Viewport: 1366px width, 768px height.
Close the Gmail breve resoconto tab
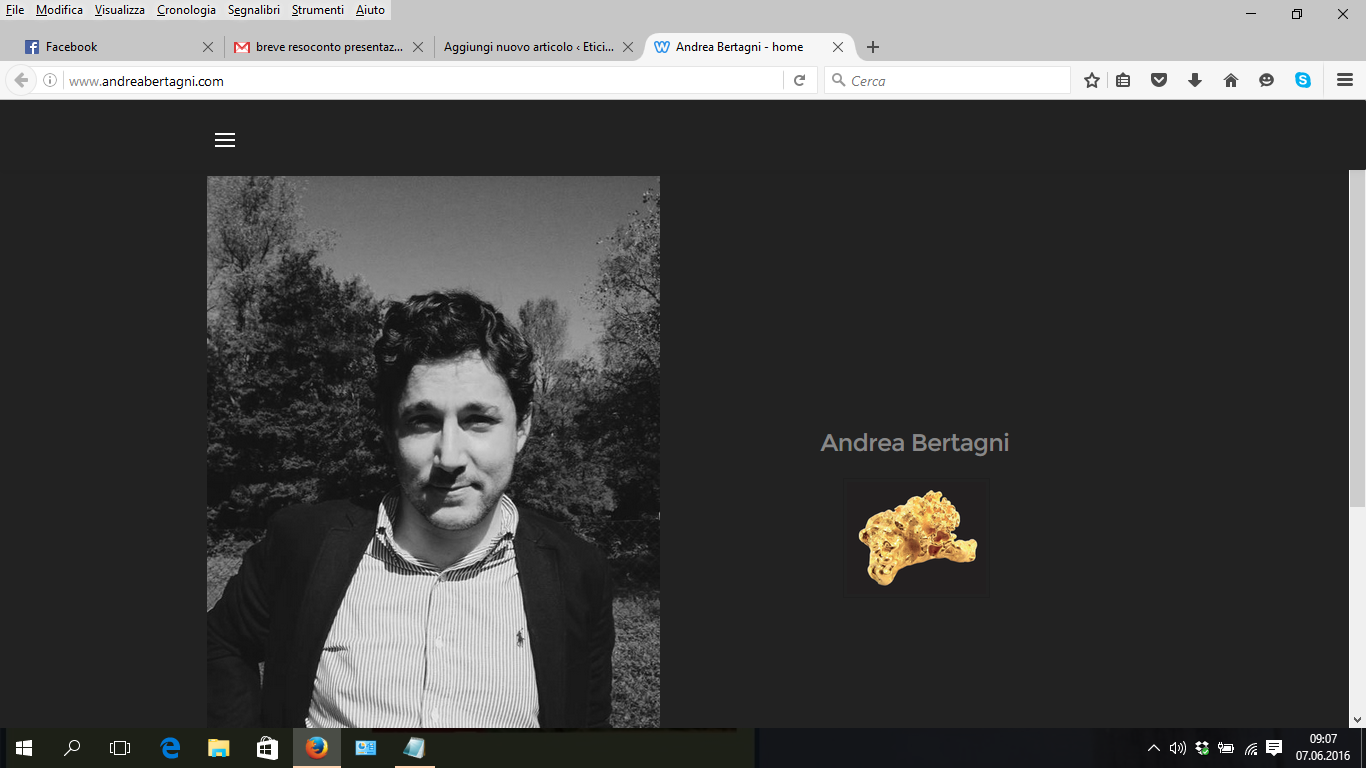418,47
